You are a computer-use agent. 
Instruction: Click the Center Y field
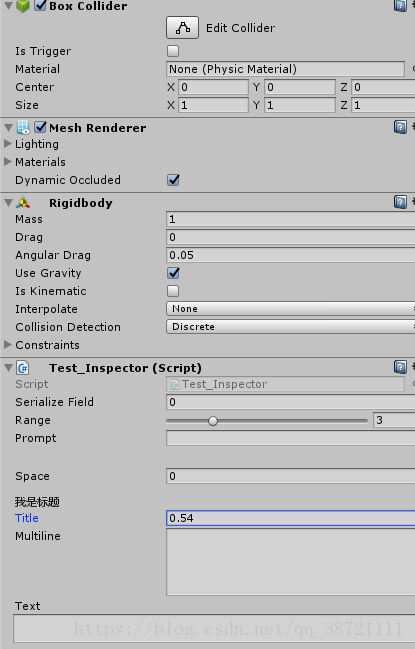(300, 87)
